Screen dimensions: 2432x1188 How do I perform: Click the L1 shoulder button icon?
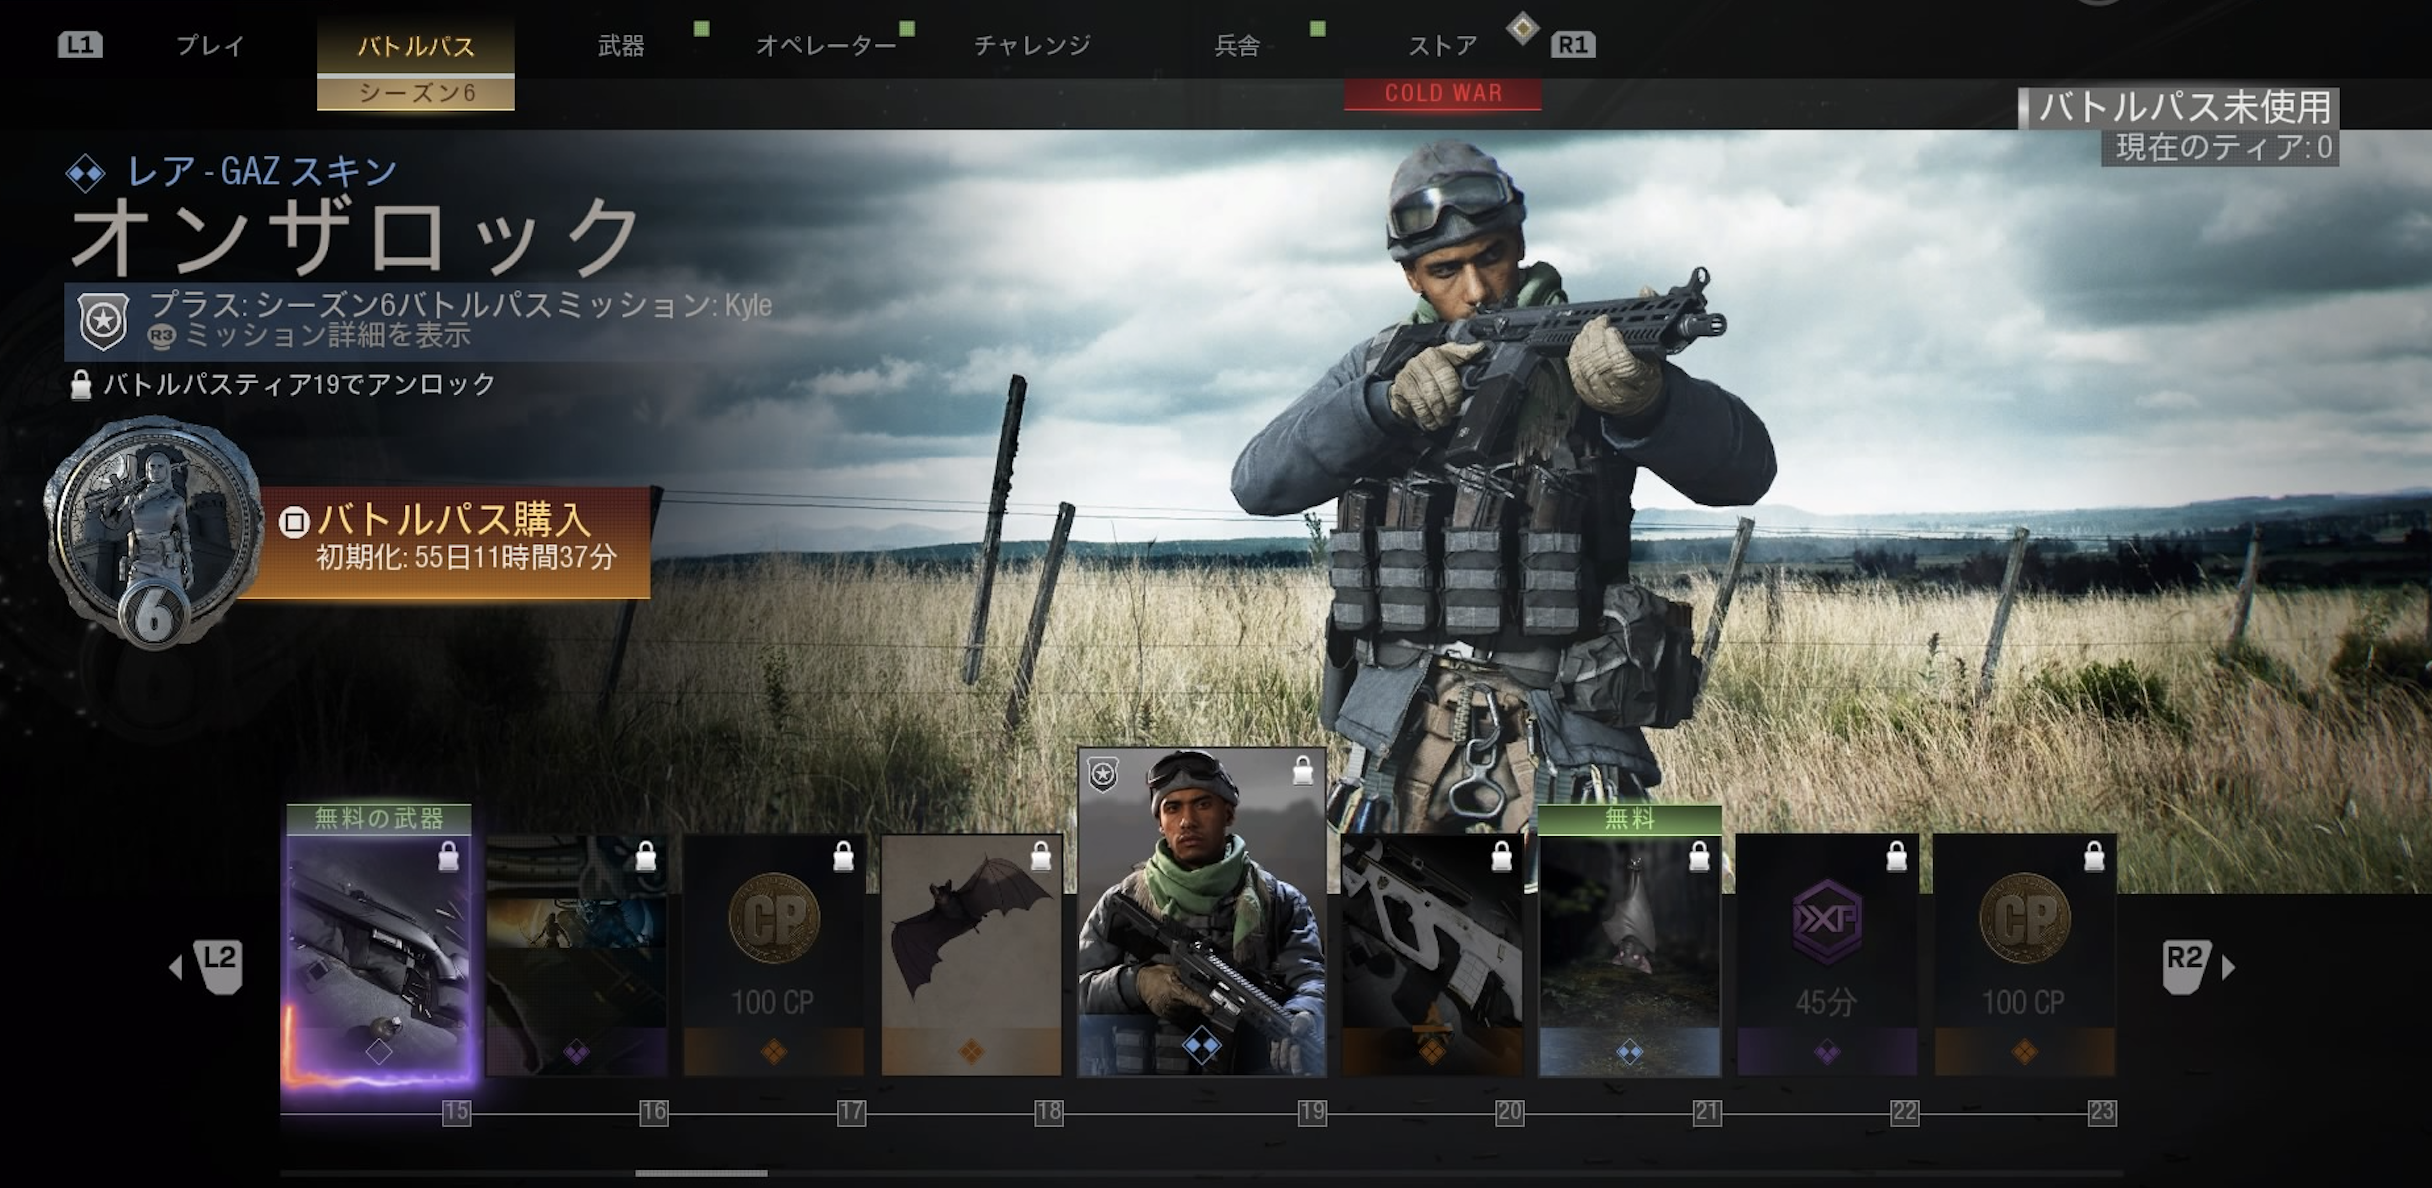pyautogui.click(x=80, y=45)
